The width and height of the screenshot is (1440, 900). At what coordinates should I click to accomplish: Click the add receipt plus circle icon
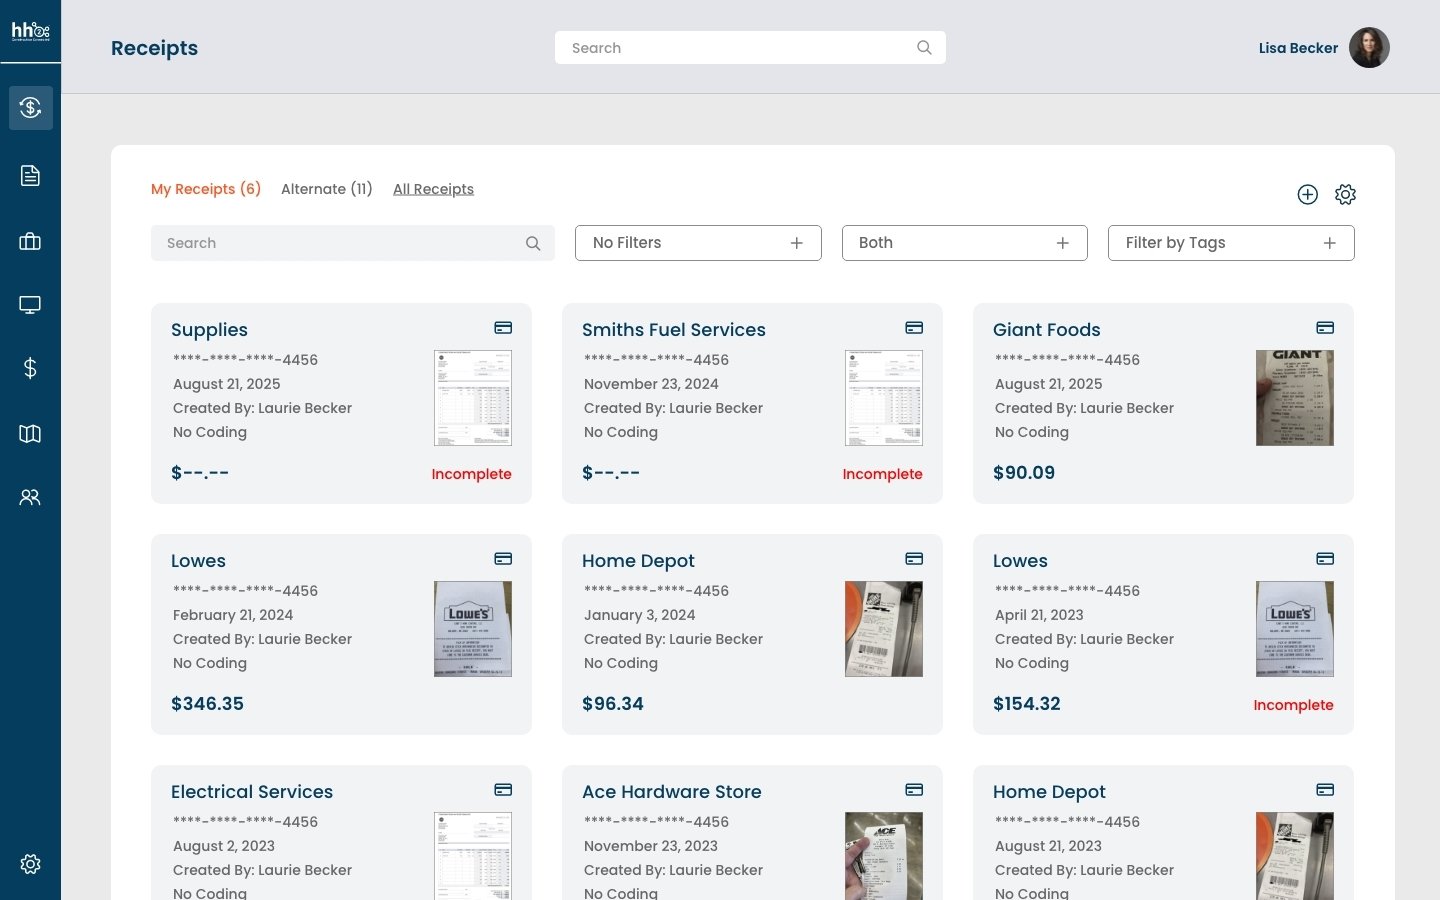1307,195
